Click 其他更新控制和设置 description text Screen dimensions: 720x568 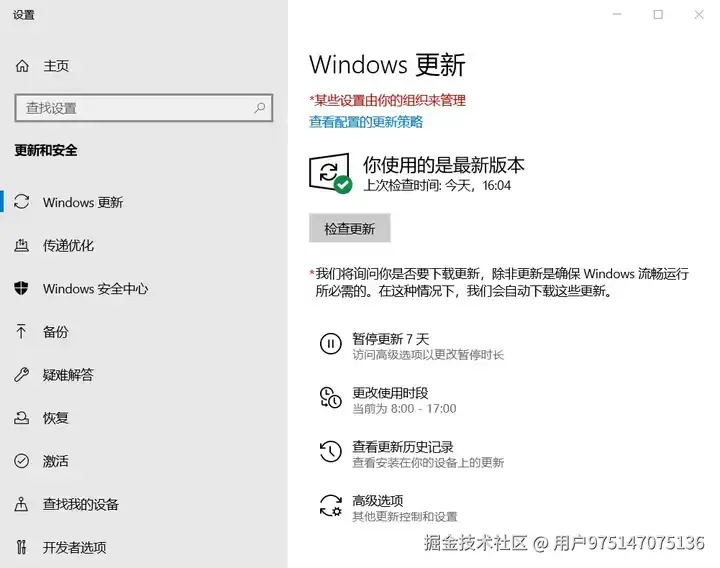pos(405,517)
